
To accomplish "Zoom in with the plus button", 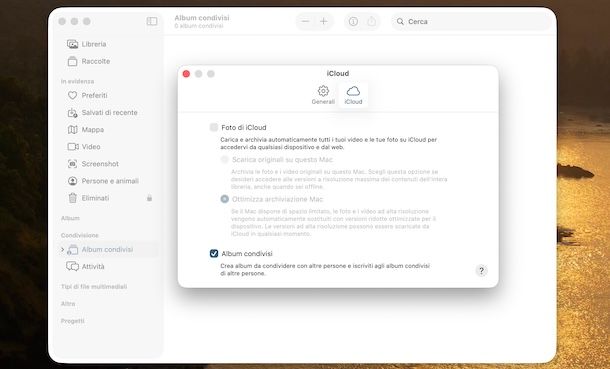I will [324, 21].
